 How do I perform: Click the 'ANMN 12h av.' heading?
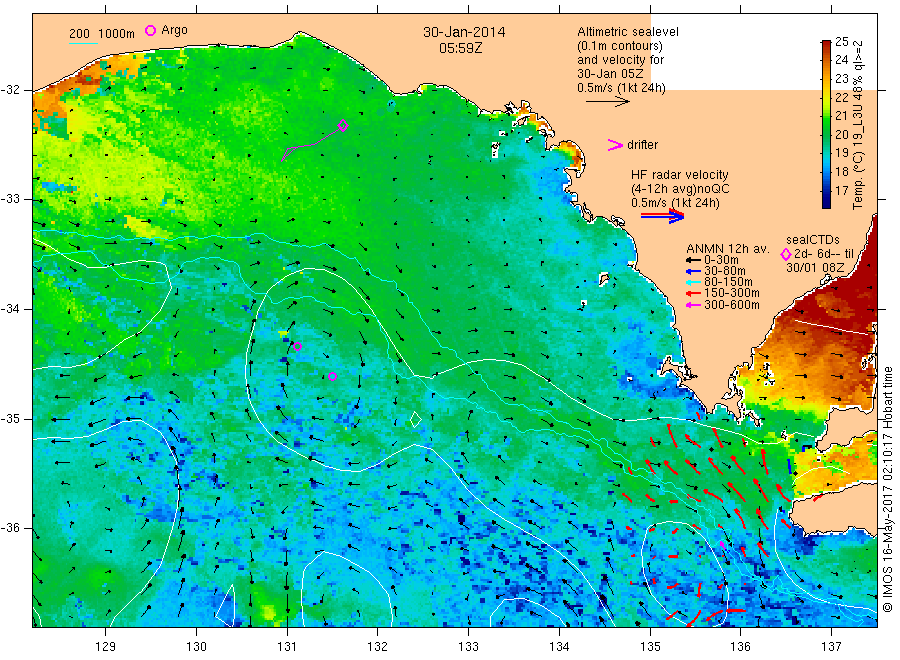click(727, 249)
